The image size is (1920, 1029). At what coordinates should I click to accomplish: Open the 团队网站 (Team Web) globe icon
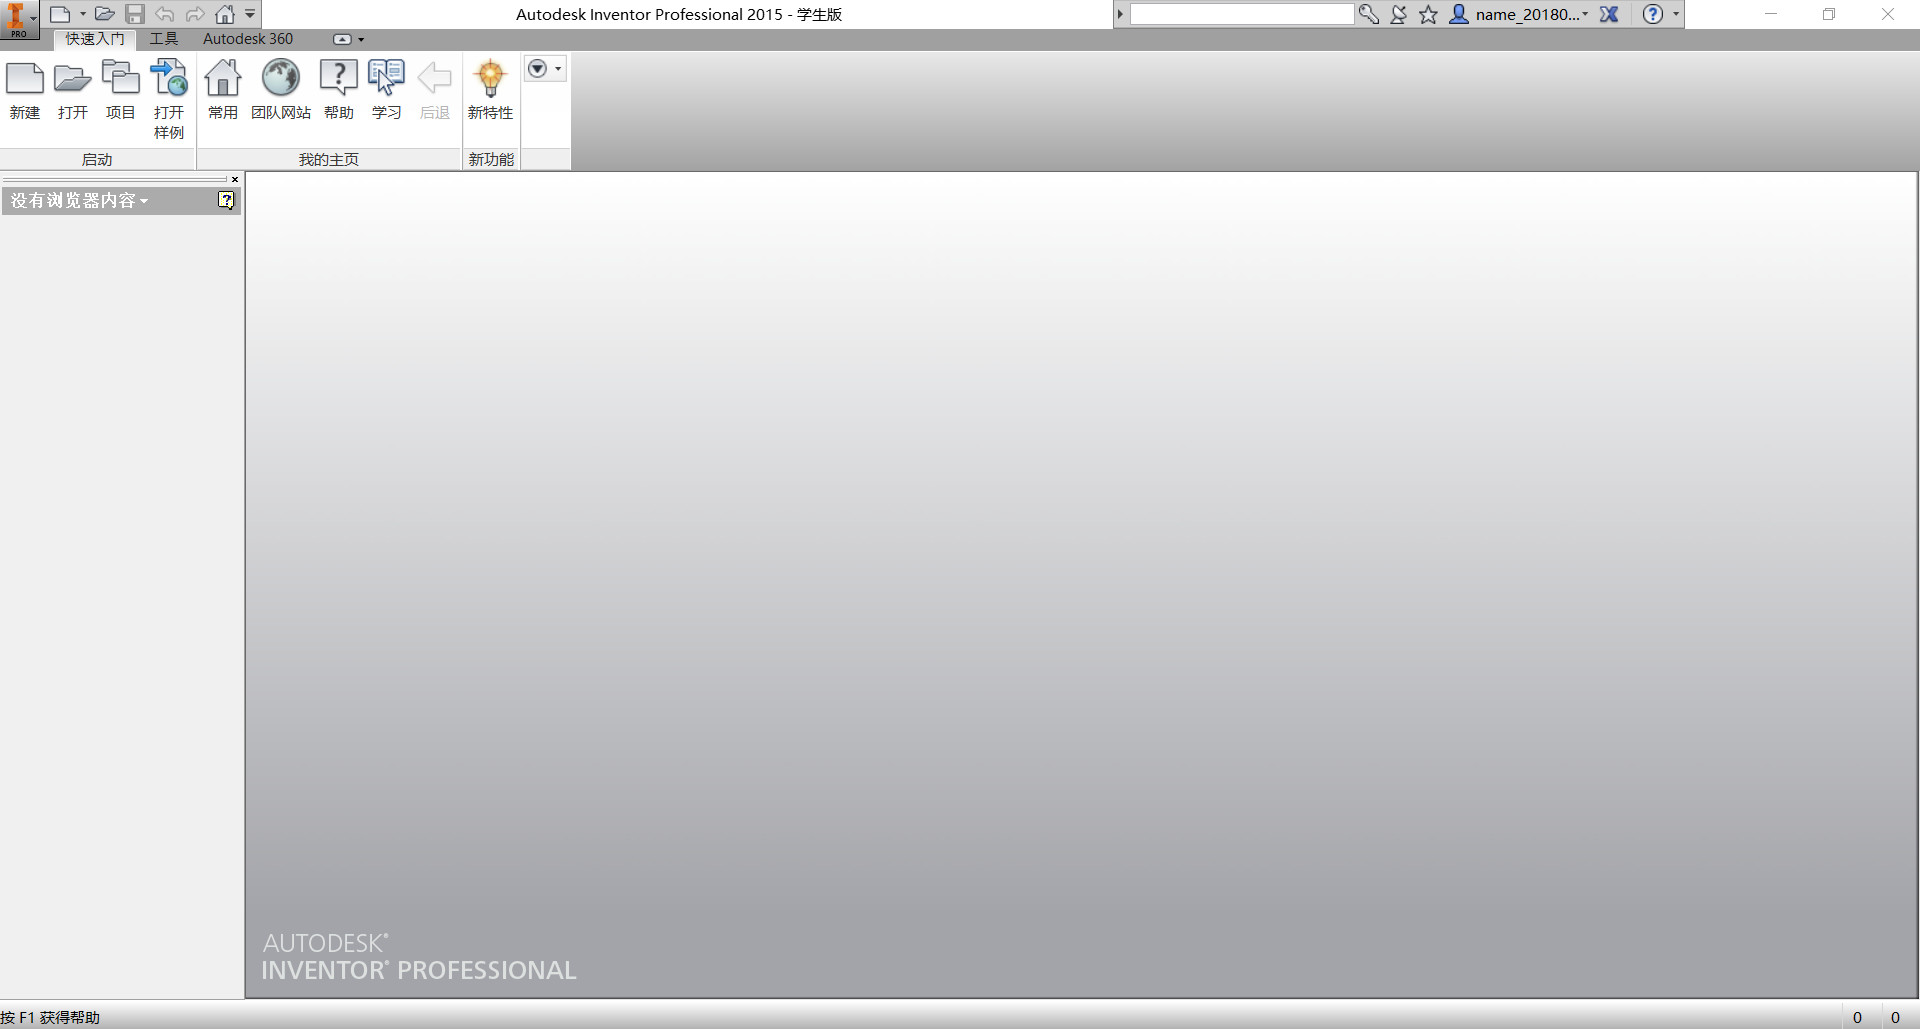click(x=281, y=90)
